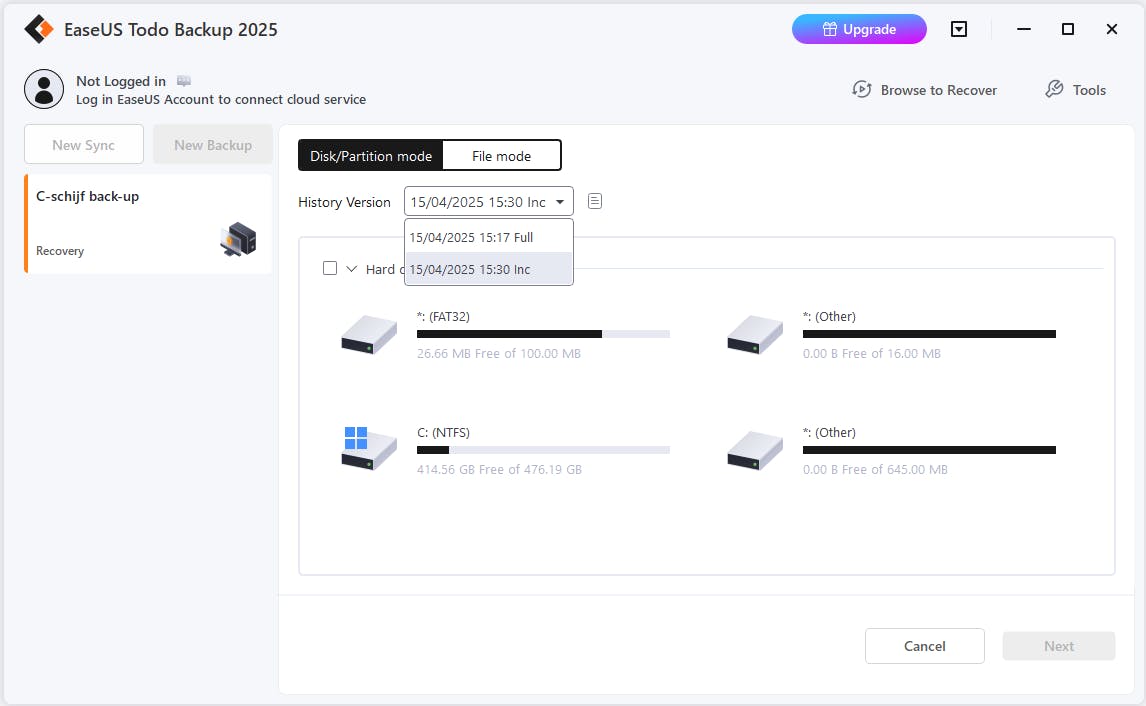Select the 645.00 MB Other partition icon

click(755, 450)
